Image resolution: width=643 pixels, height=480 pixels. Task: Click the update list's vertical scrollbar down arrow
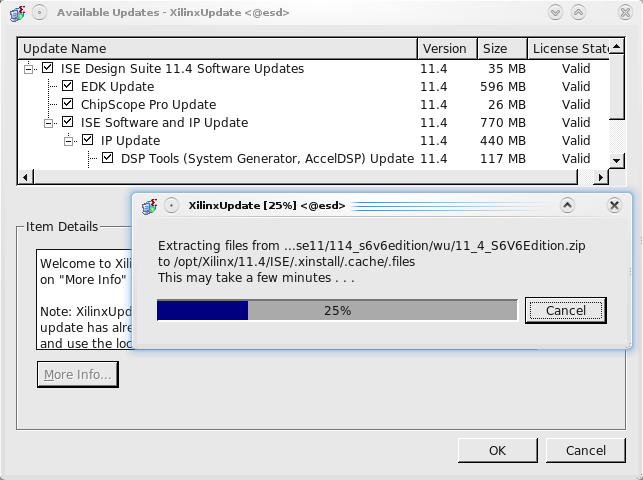tap(618, 160)
